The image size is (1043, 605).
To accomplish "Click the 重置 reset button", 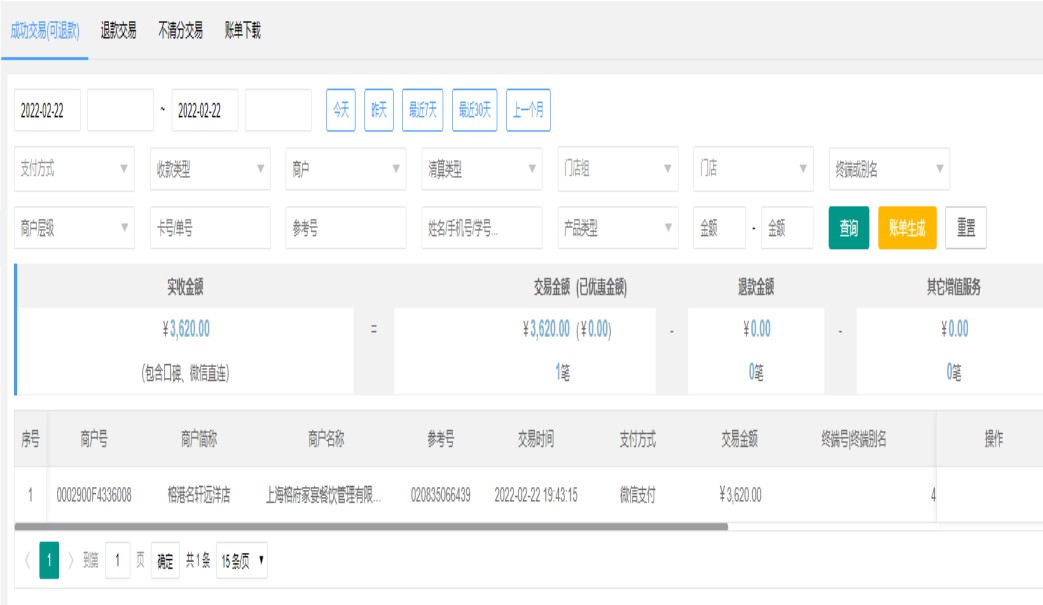I will [966, 228].
